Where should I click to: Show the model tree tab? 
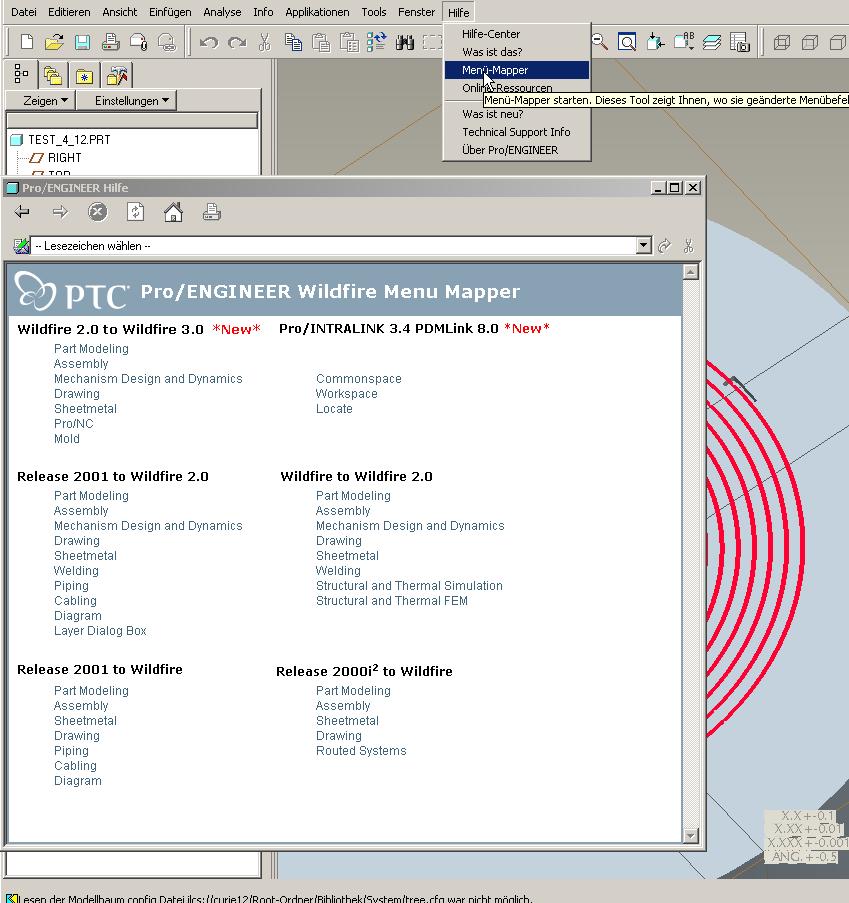pyautogui.click(x=21, y=74)
